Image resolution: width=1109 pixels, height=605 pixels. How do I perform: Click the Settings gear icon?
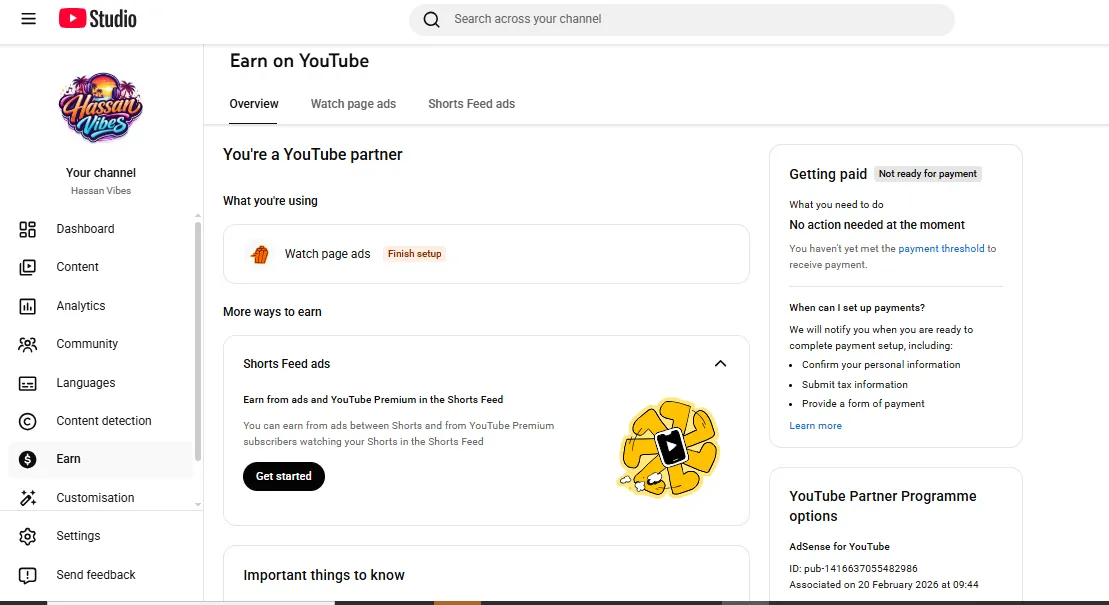tap(28, 536)
